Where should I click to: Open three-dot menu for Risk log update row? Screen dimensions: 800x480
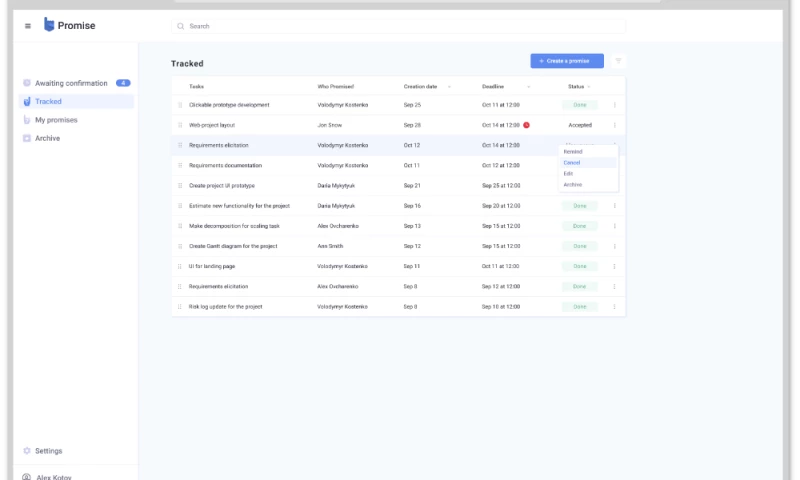(x=614, y=307)
